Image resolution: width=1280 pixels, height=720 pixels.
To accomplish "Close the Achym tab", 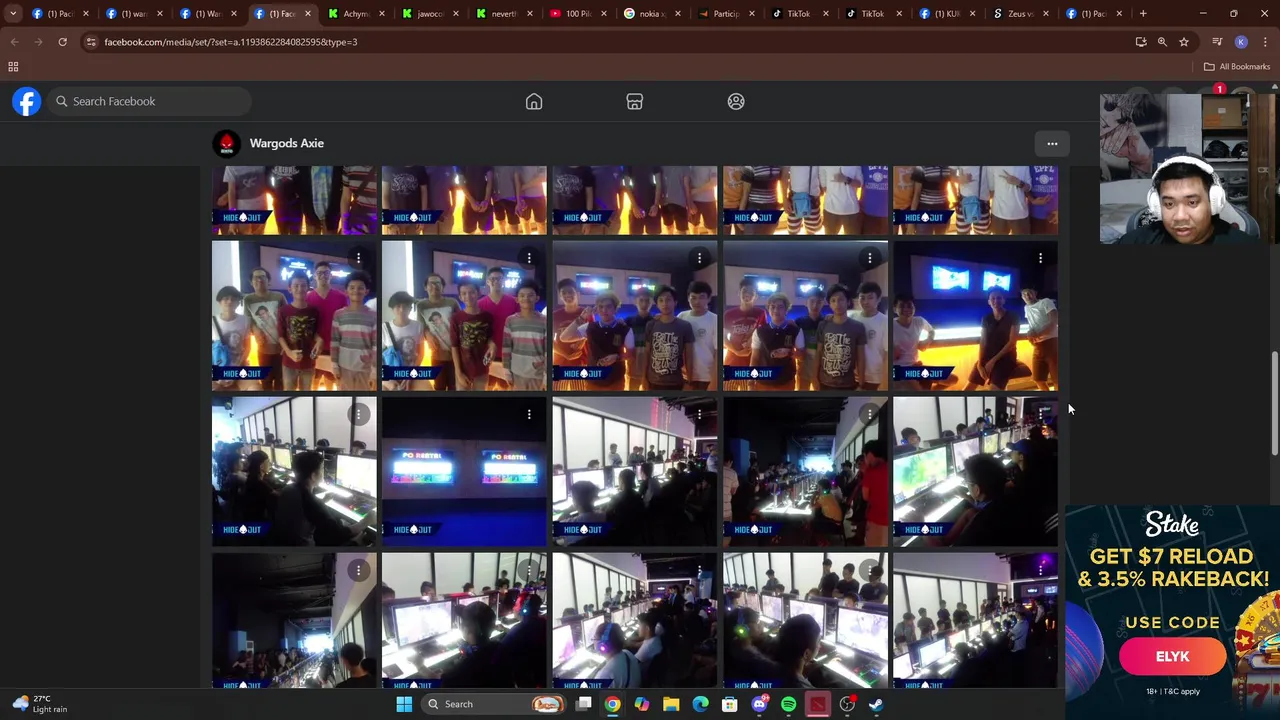I will point(381,14).
